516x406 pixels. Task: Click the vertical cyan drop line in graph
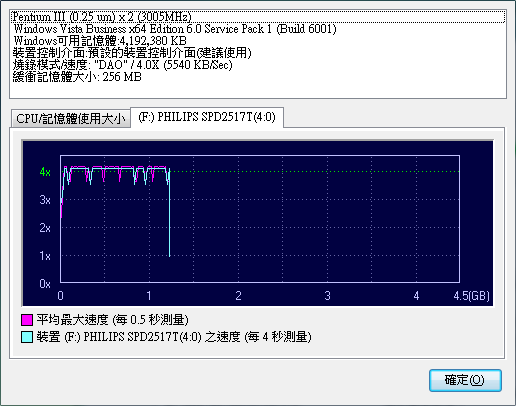170,213
